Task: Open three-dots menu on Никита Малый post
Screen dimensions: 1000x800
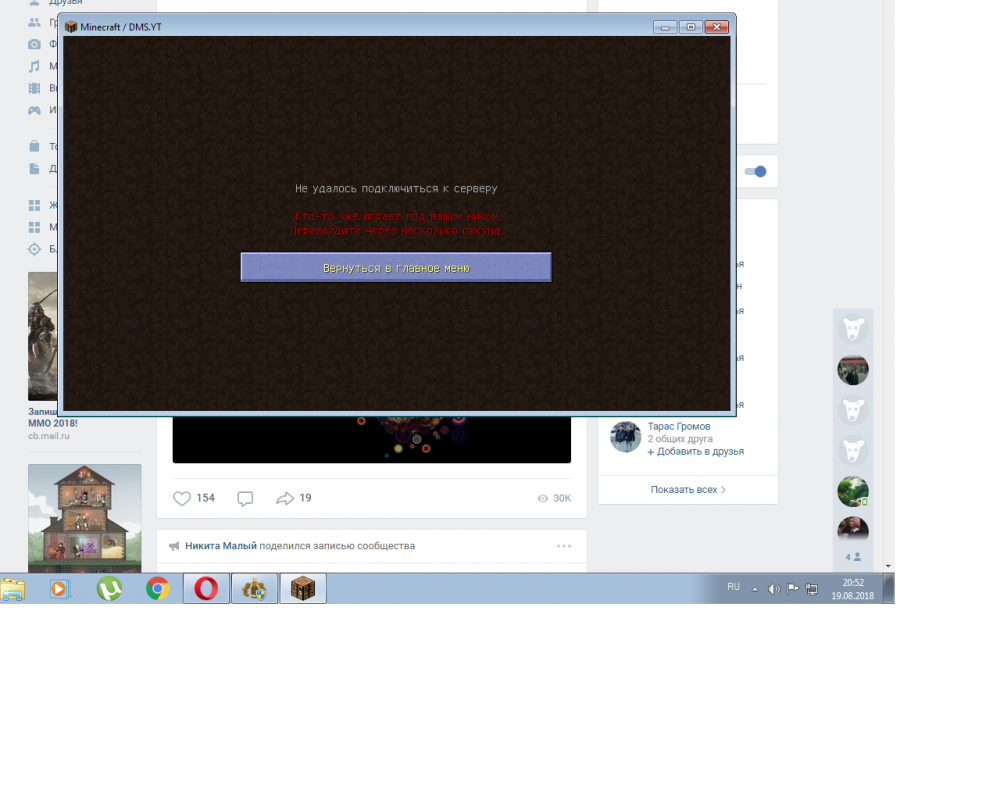Action: [x=564, y=546]
